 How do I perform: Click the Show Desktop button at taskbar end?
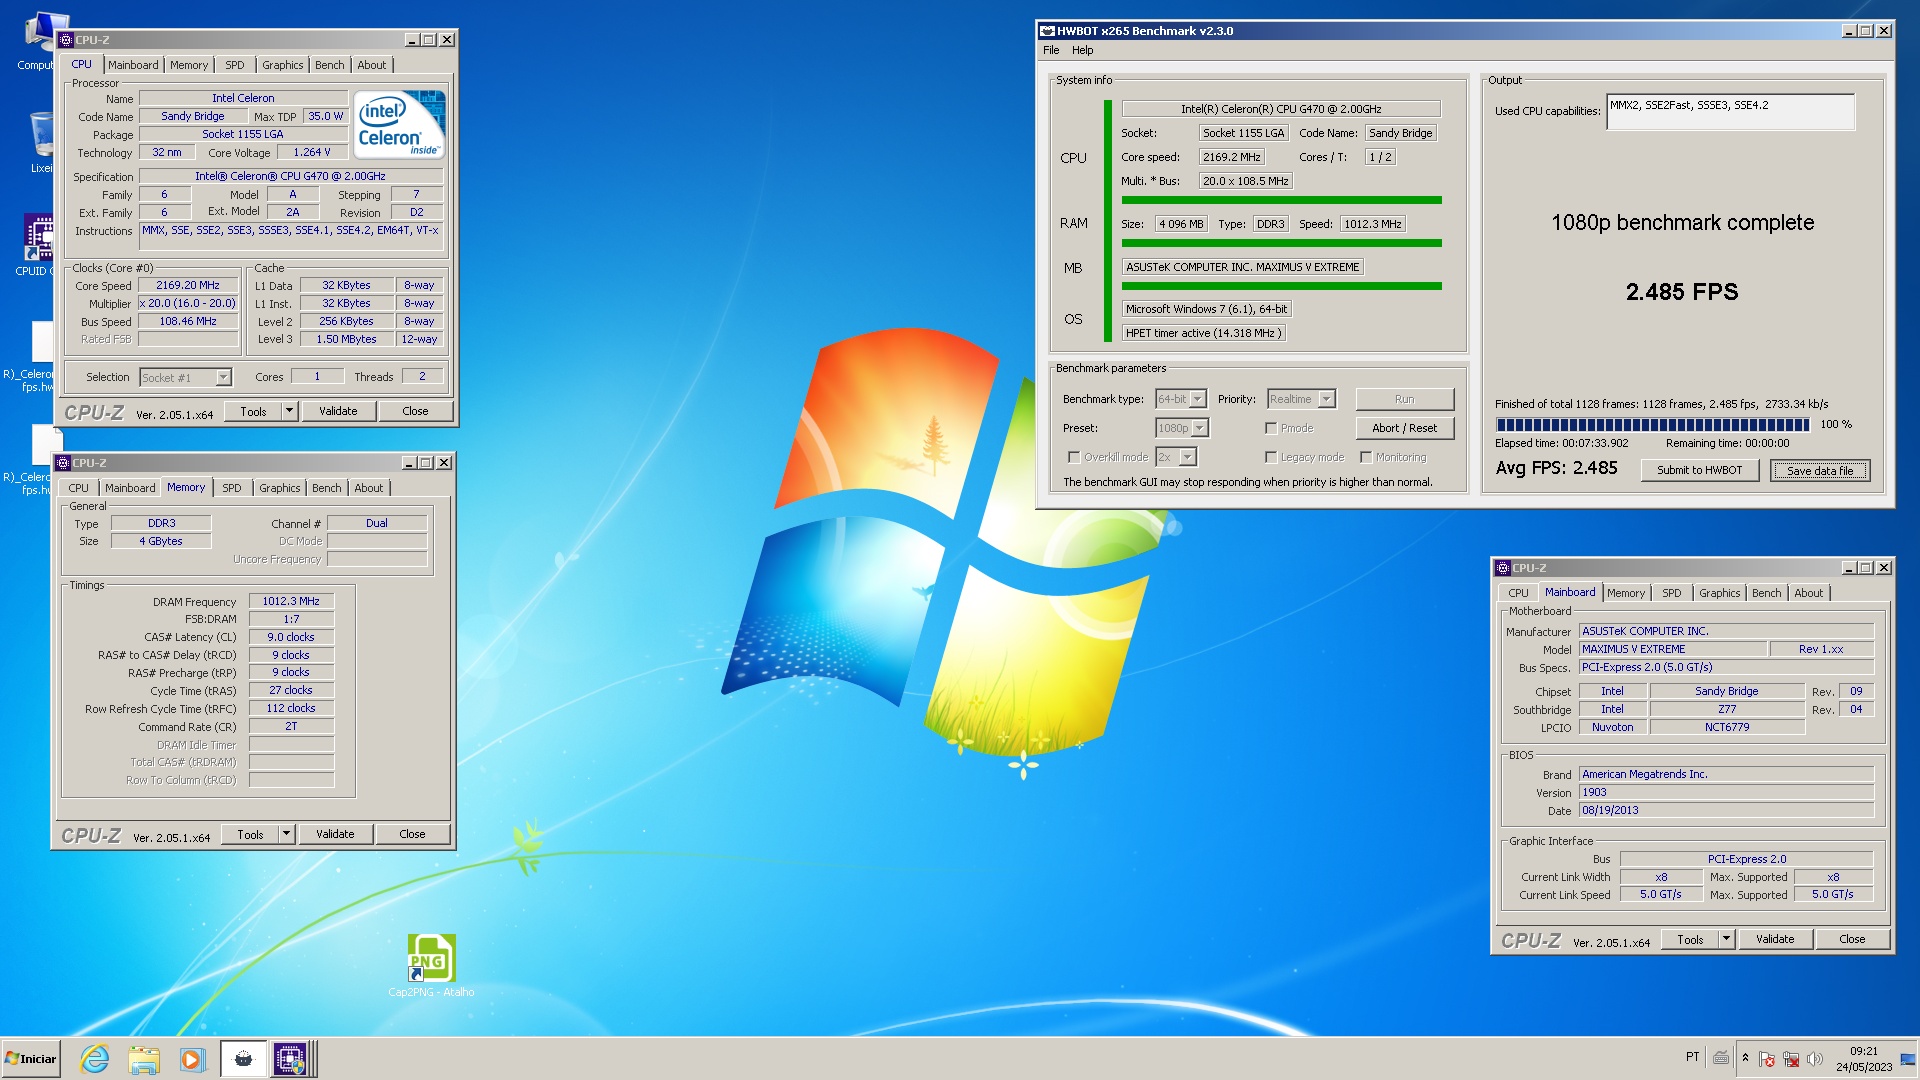coord(1908,1059)
